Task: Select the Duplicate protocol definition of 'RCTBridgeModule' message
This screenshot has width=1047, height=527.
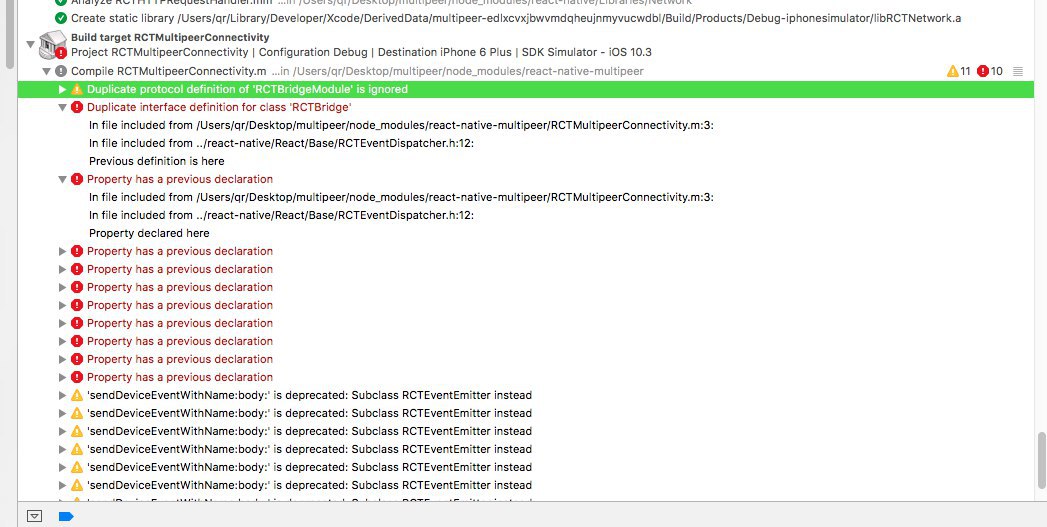Action: pos(247,89)
